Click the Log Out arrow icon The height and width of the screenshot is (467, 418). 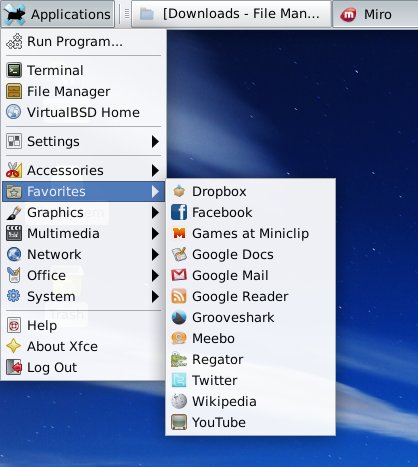pos(14,367)
